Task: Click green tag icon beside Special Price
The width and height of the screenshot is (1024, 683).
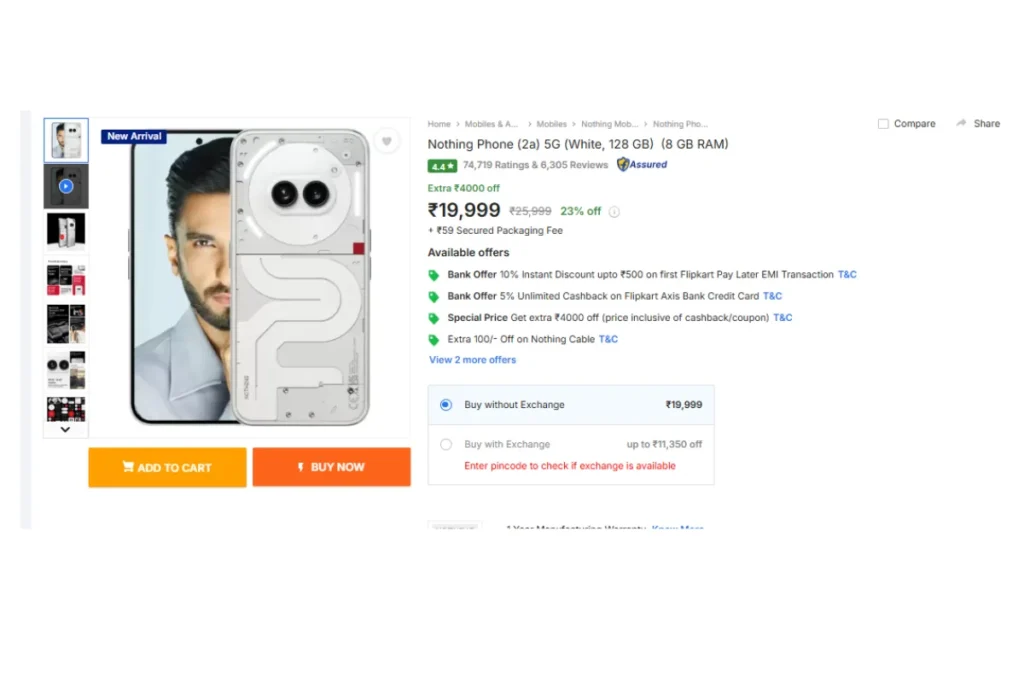Action: tap(434, 318)
